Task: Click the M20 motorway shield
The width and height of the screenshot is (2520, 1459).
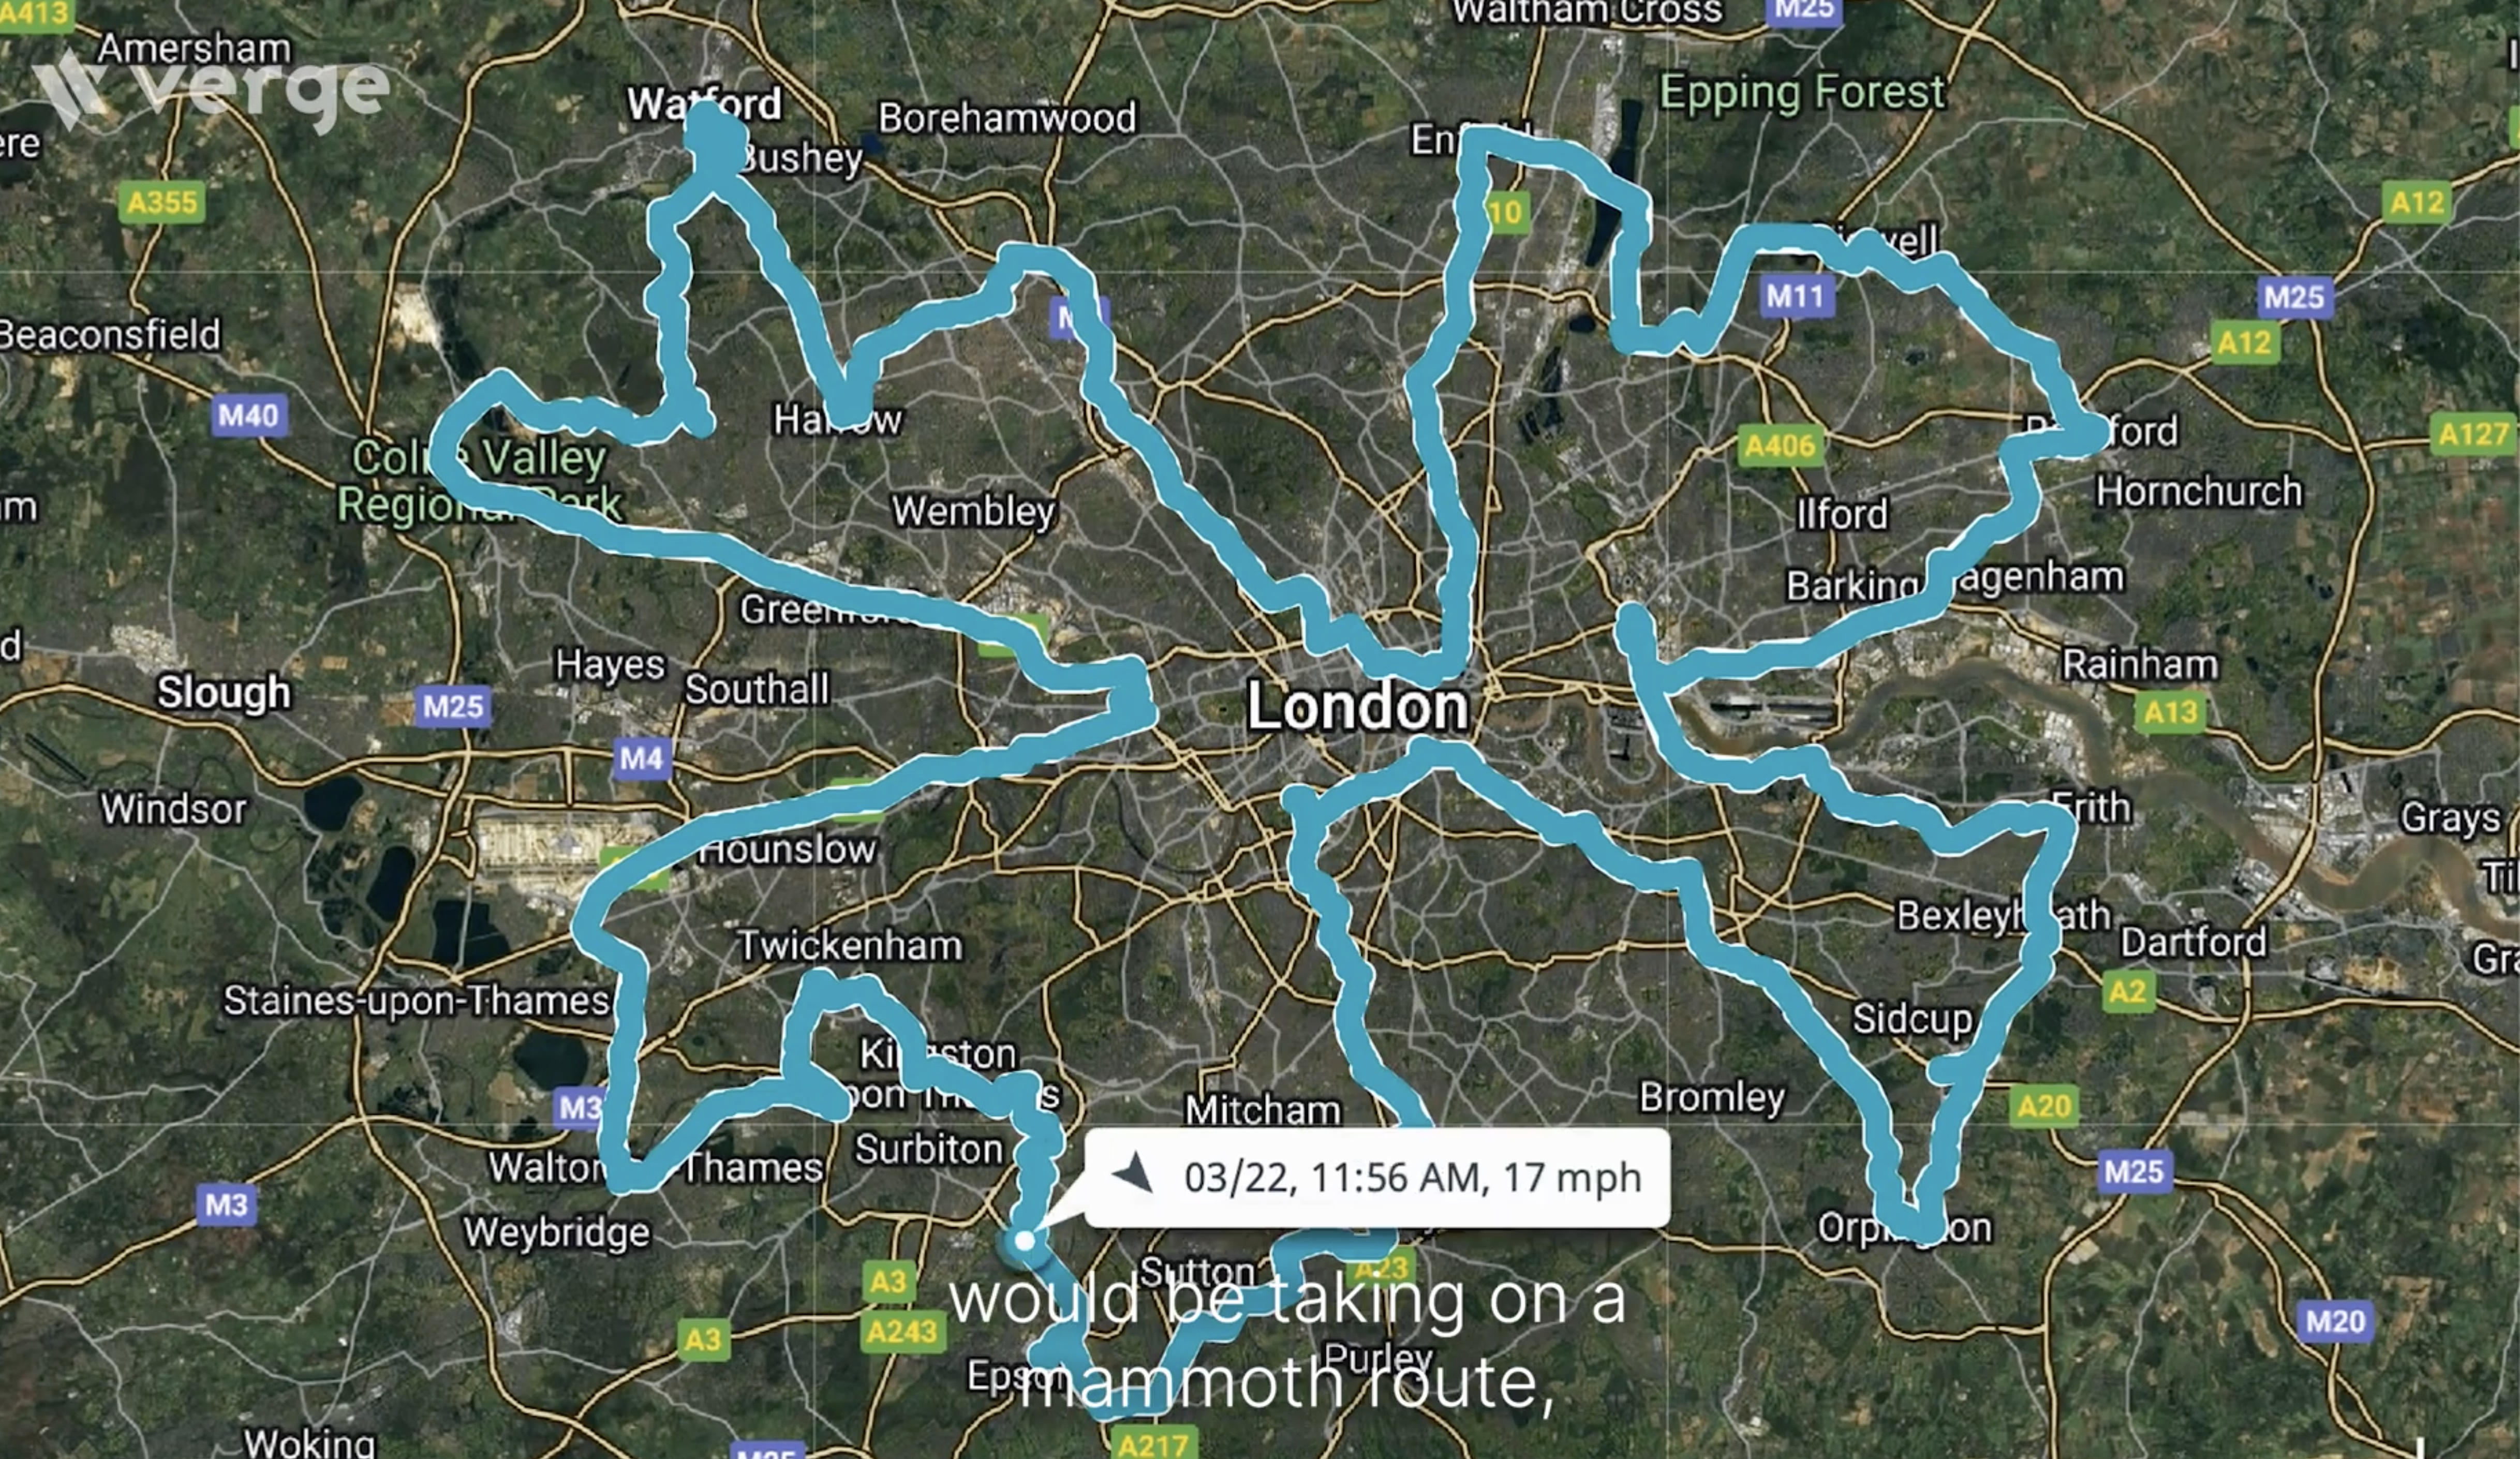Action: 2335,1321
